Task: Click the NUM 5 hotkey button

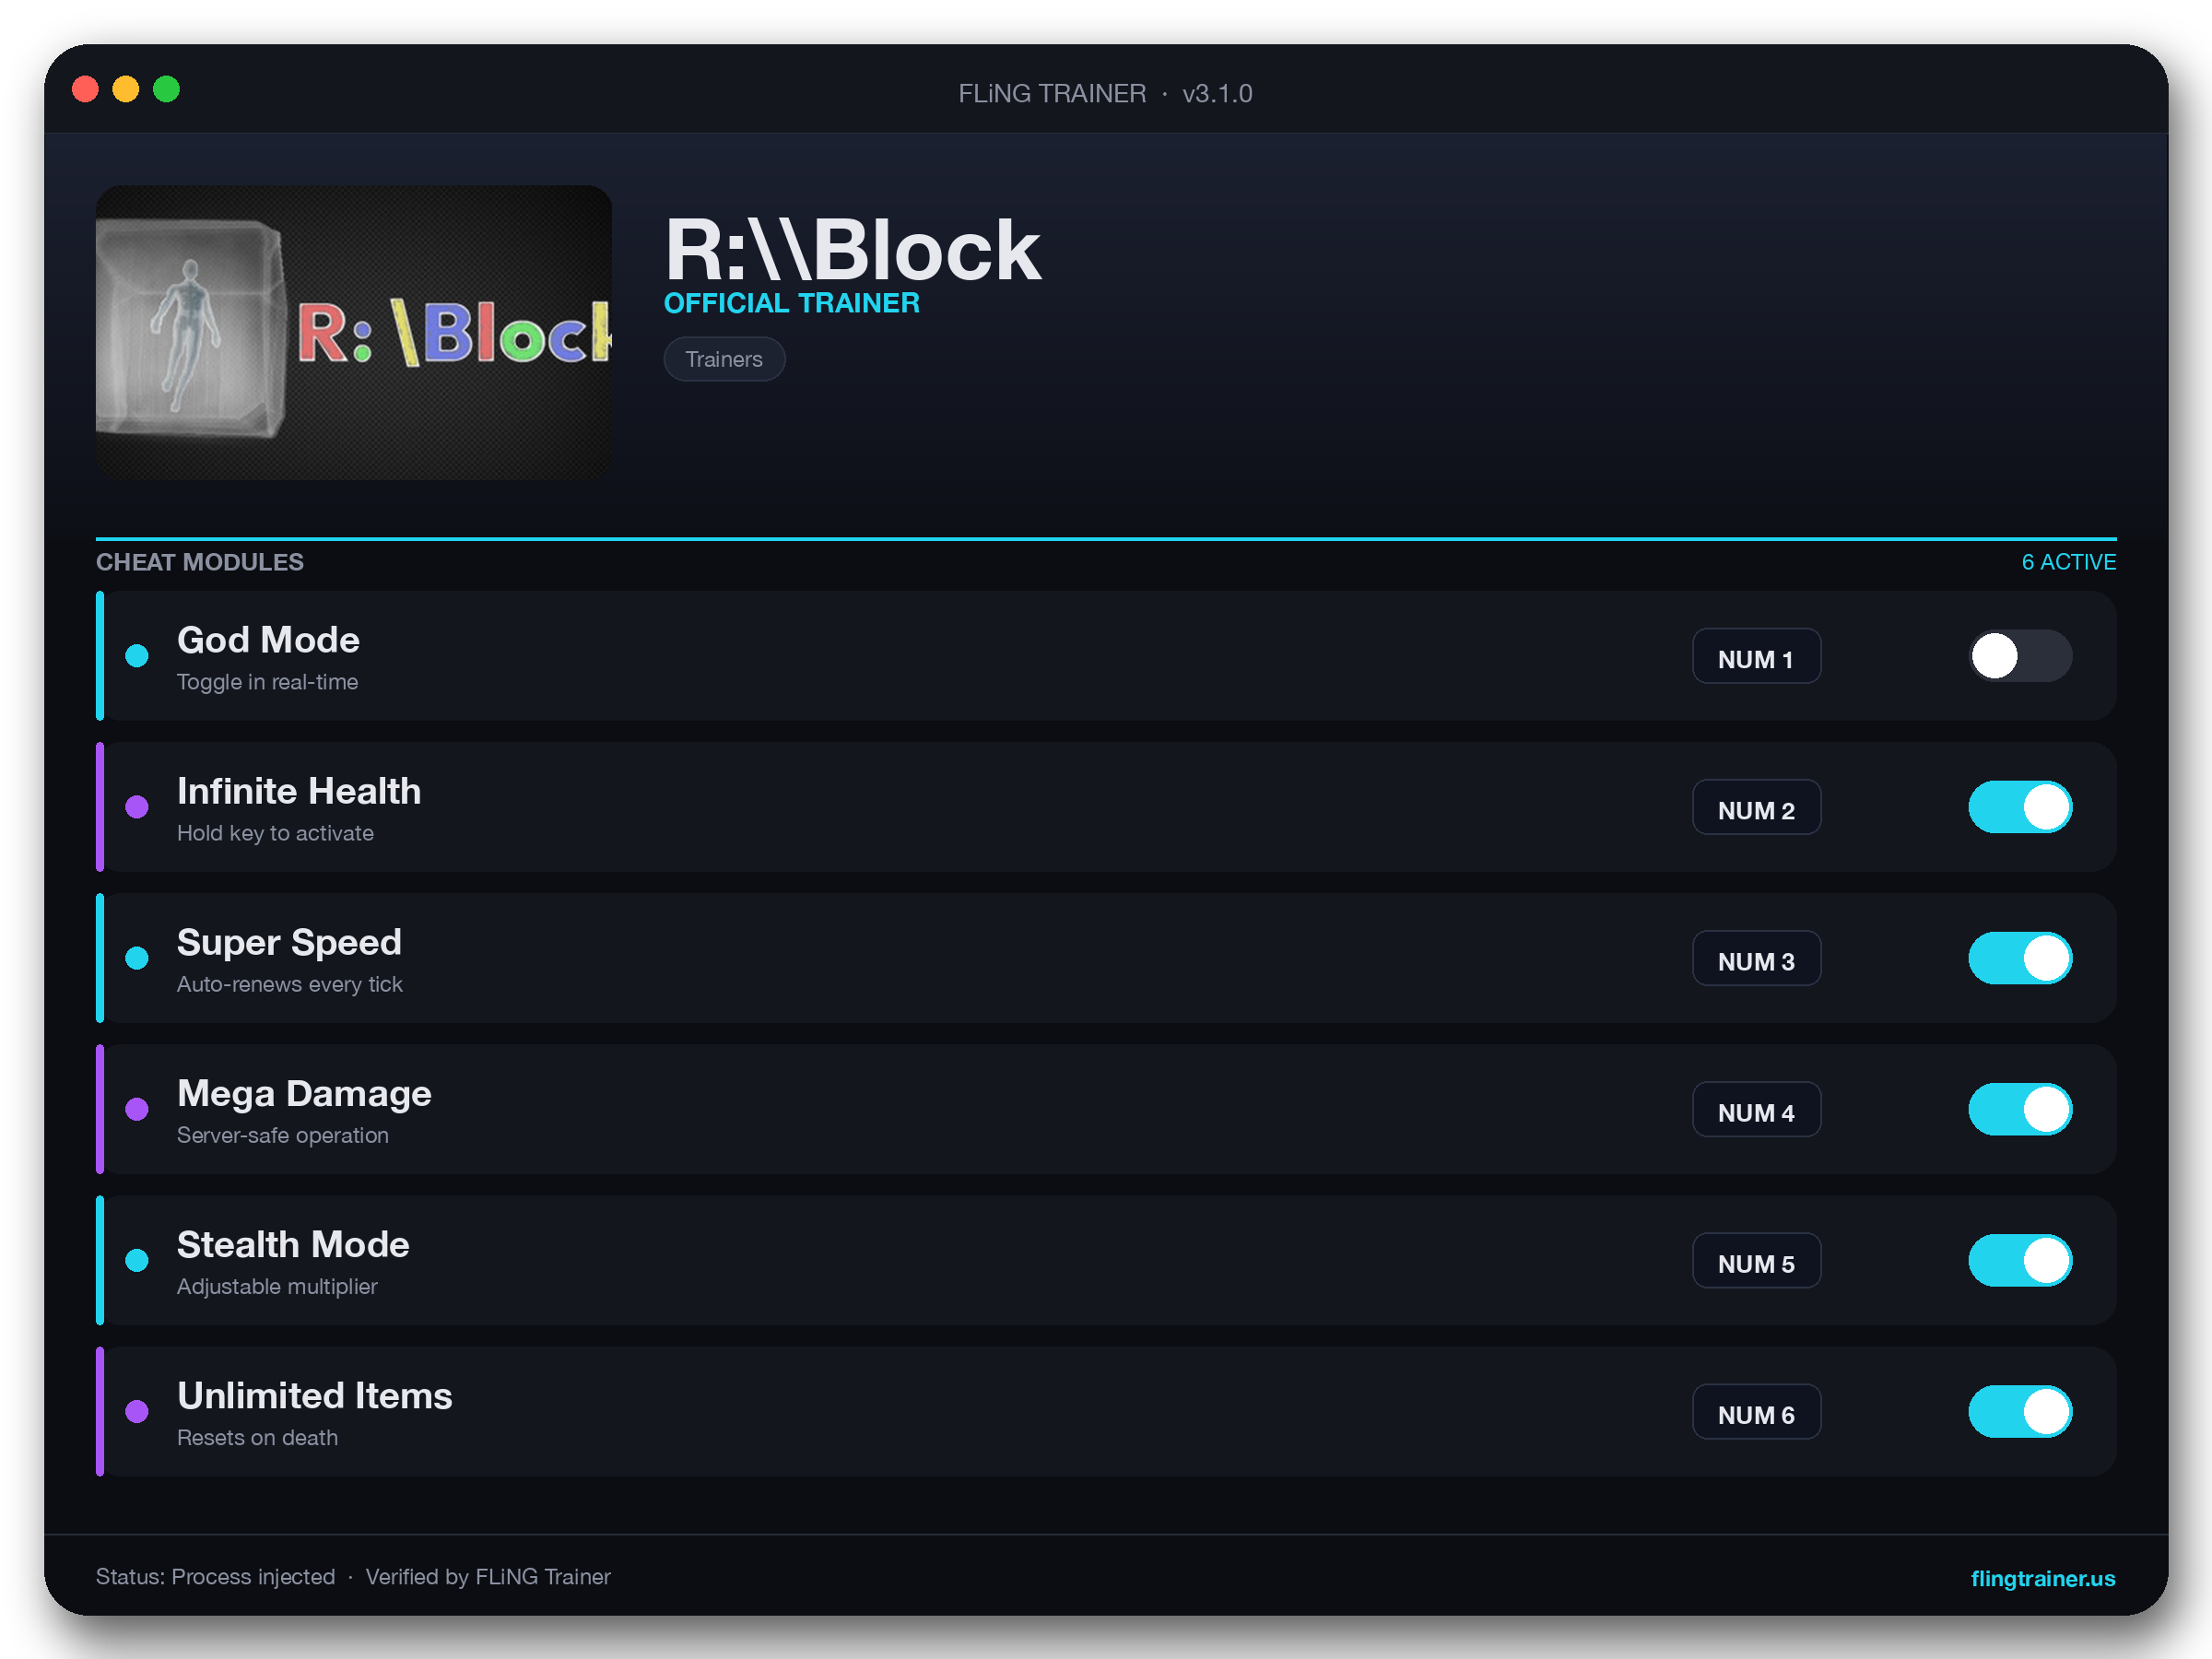Action: point(1756,1260)
